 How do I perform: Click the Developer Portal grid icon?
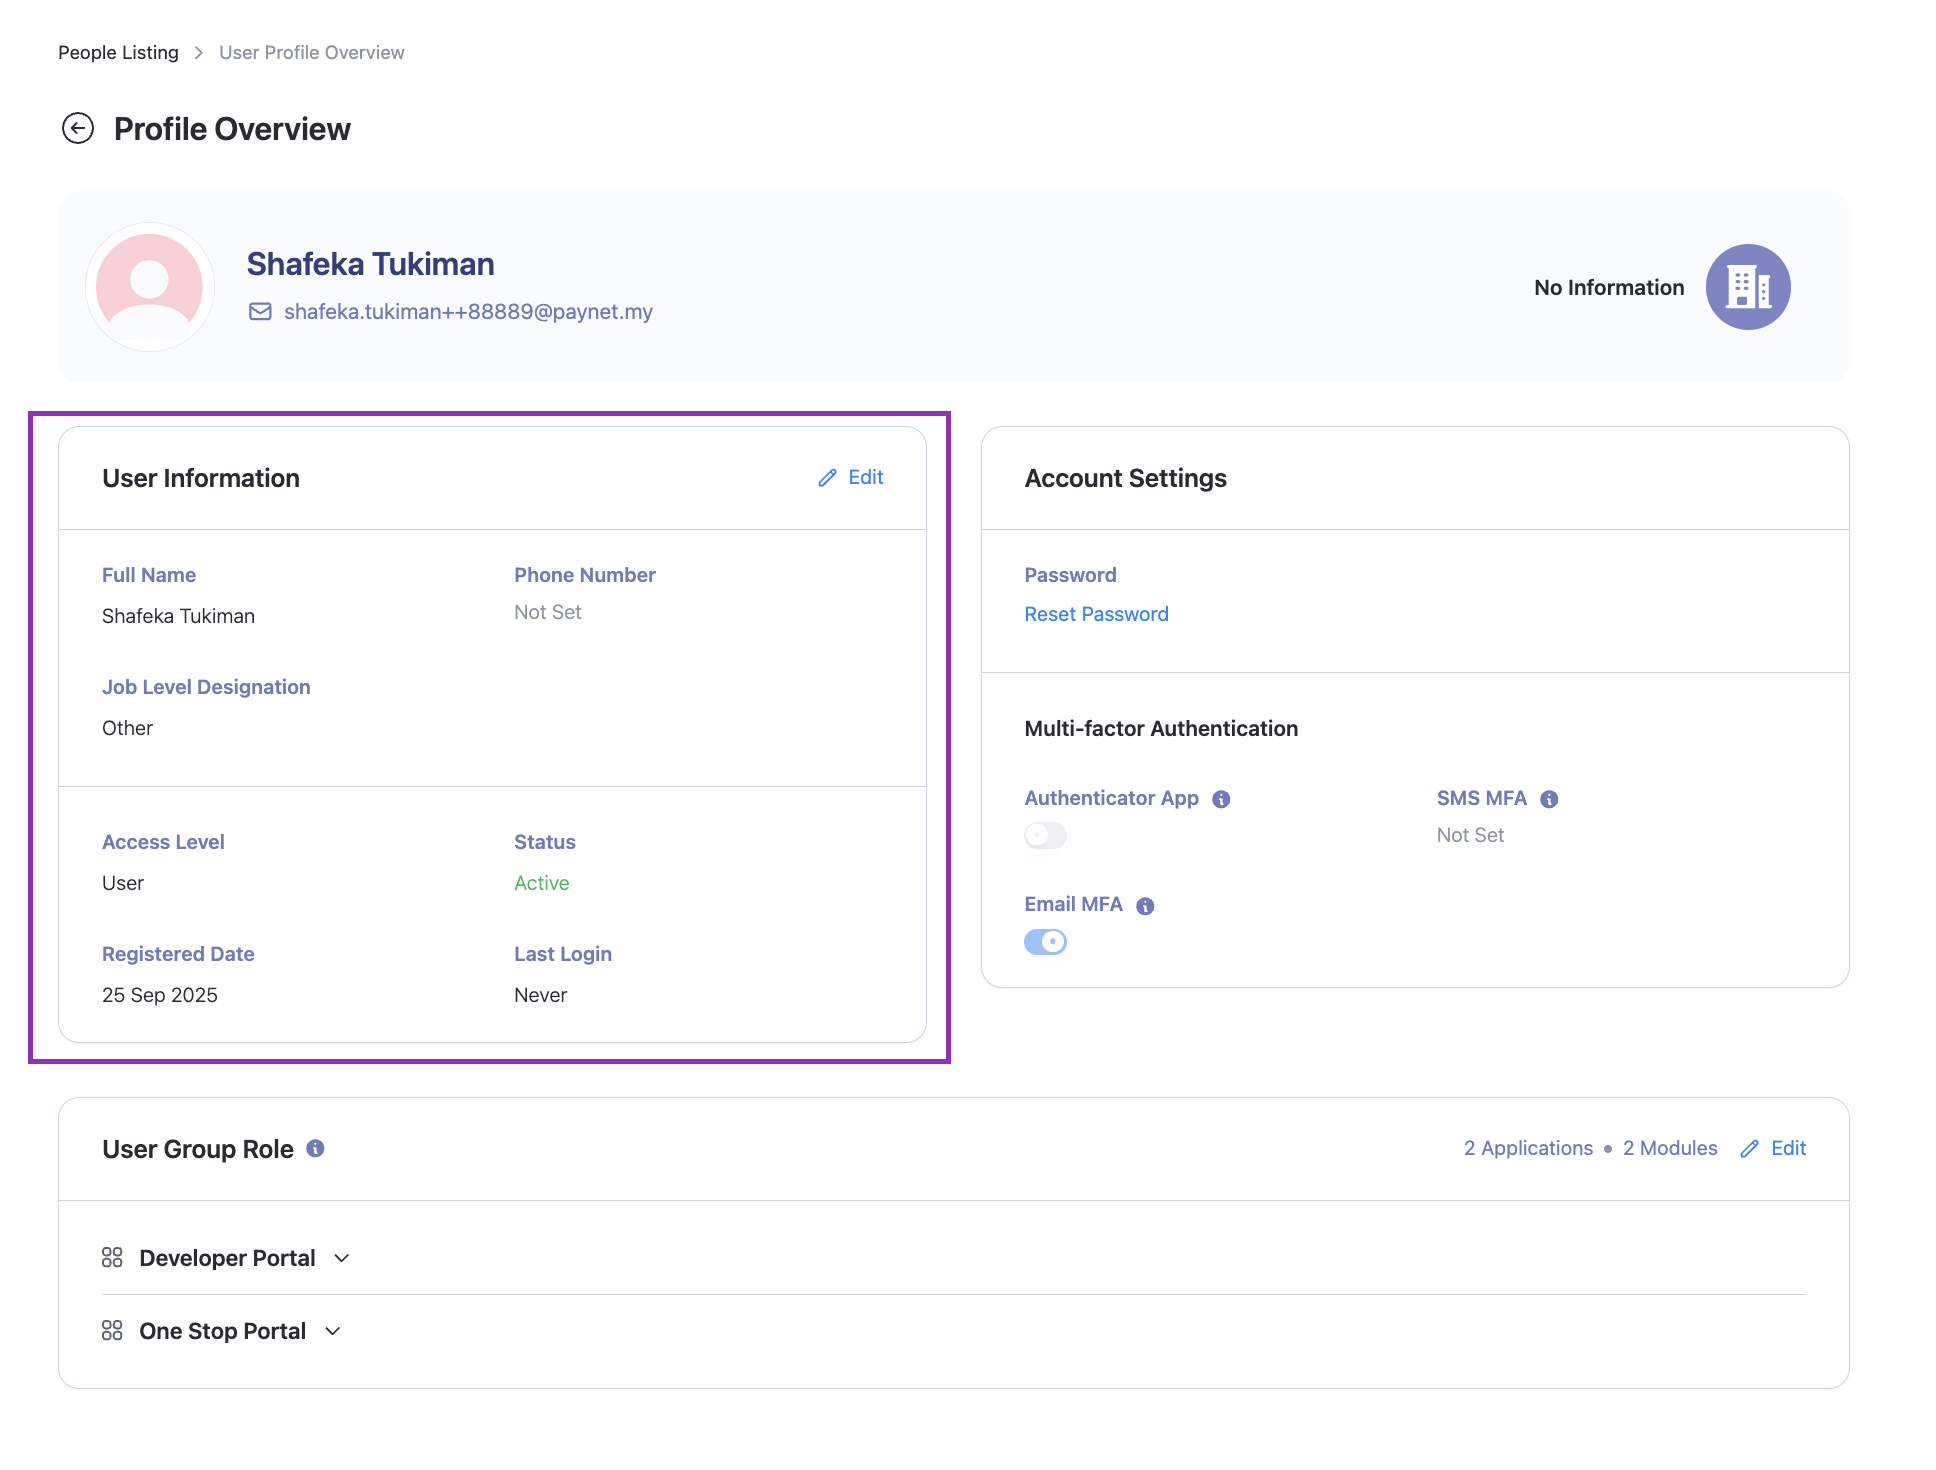click(112, 1258)
